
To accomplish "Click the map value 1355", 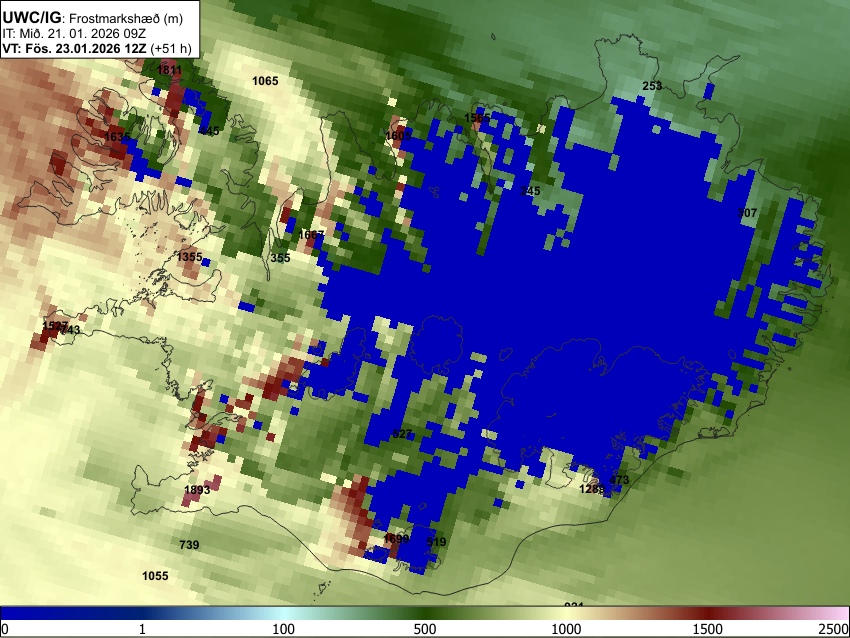I will 189,257.
